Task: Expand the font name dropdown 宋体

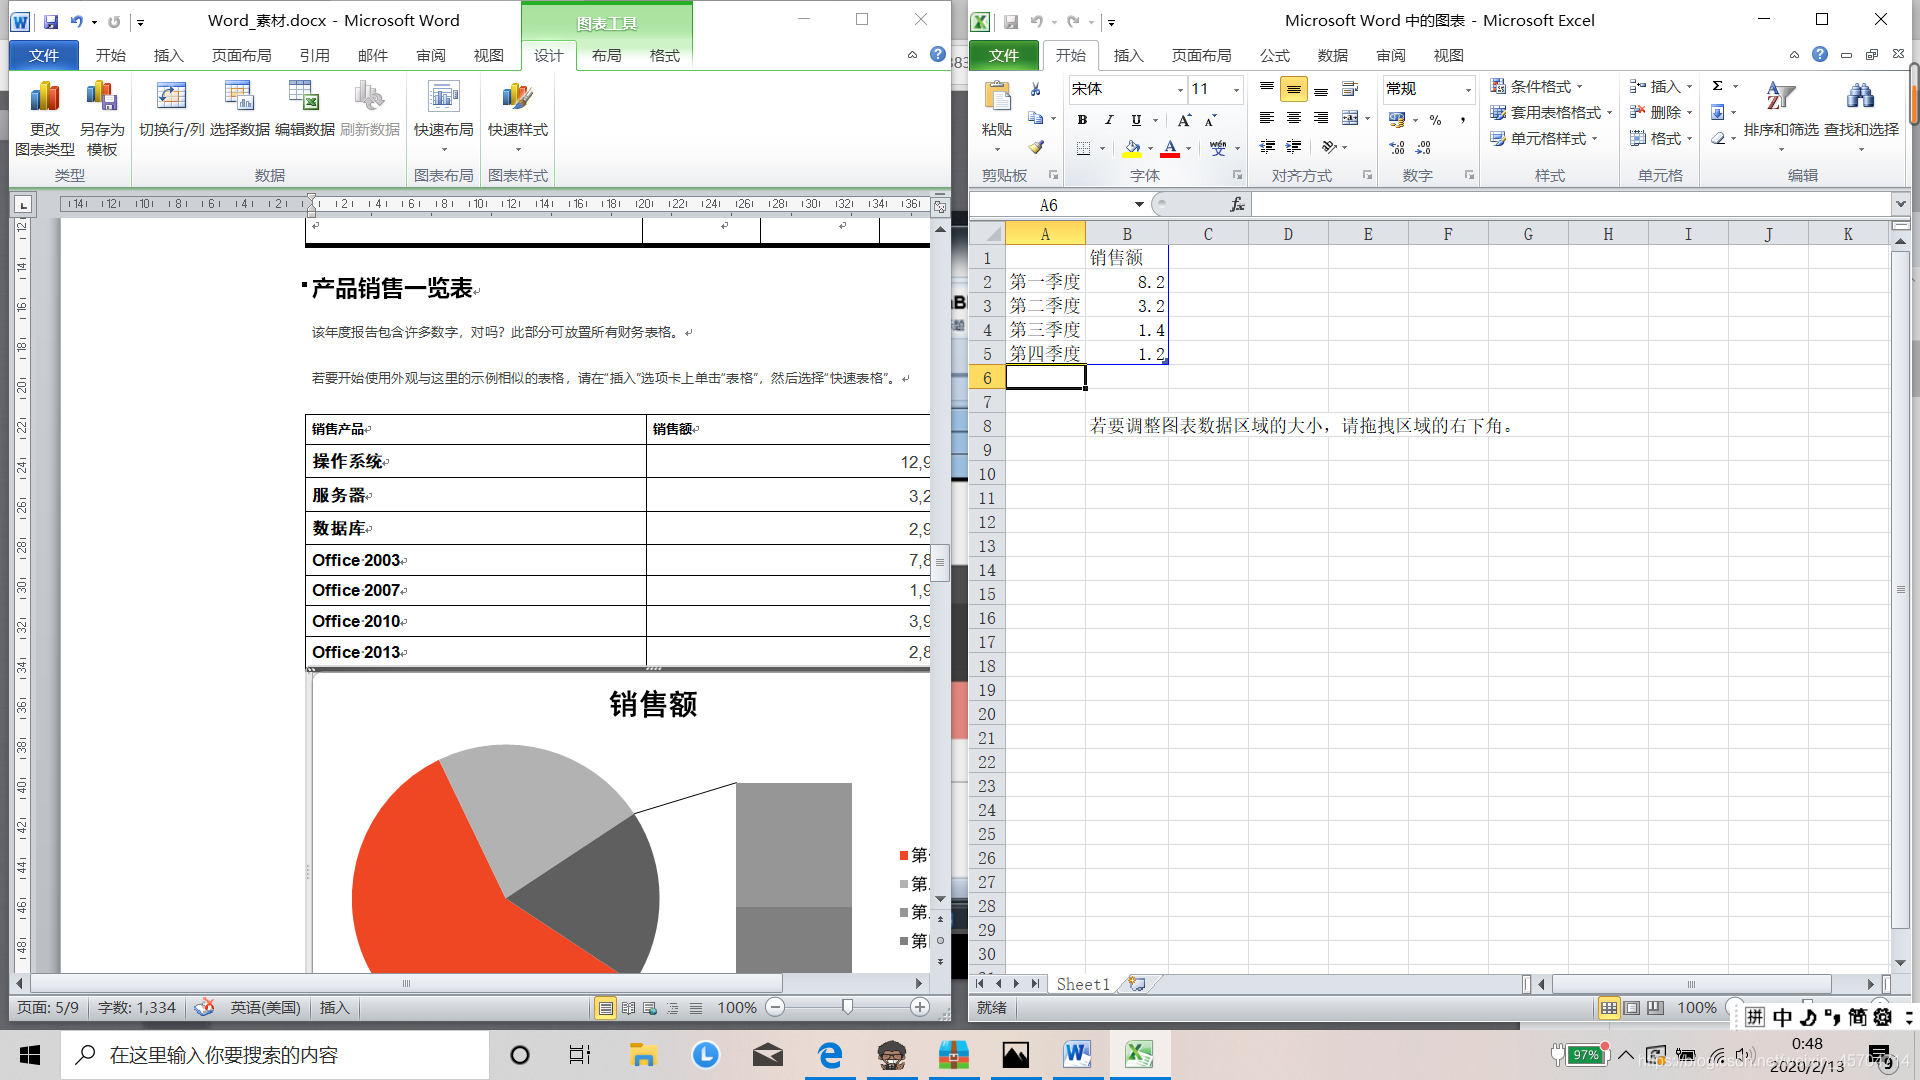Action: [1180, 90]
